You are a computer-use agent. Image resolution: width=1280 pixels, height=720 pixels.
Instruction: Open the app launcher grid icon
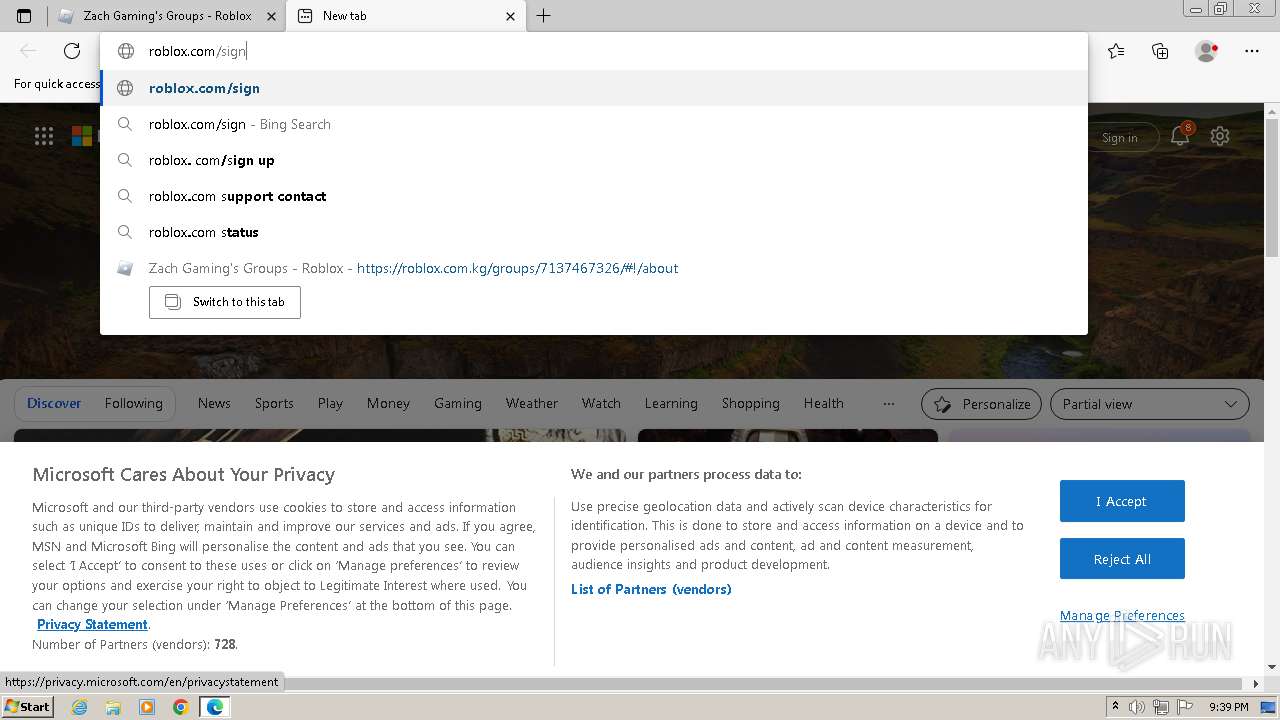click(44, 137)
